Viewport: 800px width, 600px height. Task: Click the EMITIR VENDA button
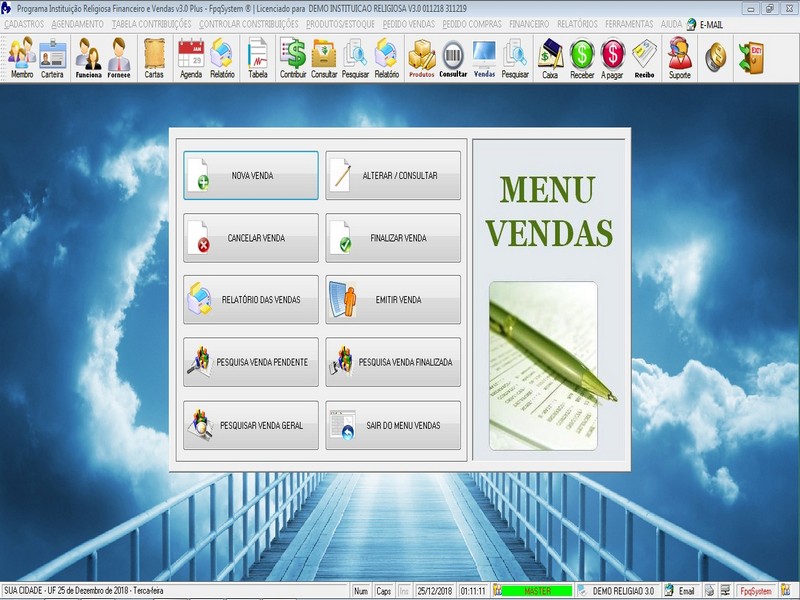tap(393, 299)
